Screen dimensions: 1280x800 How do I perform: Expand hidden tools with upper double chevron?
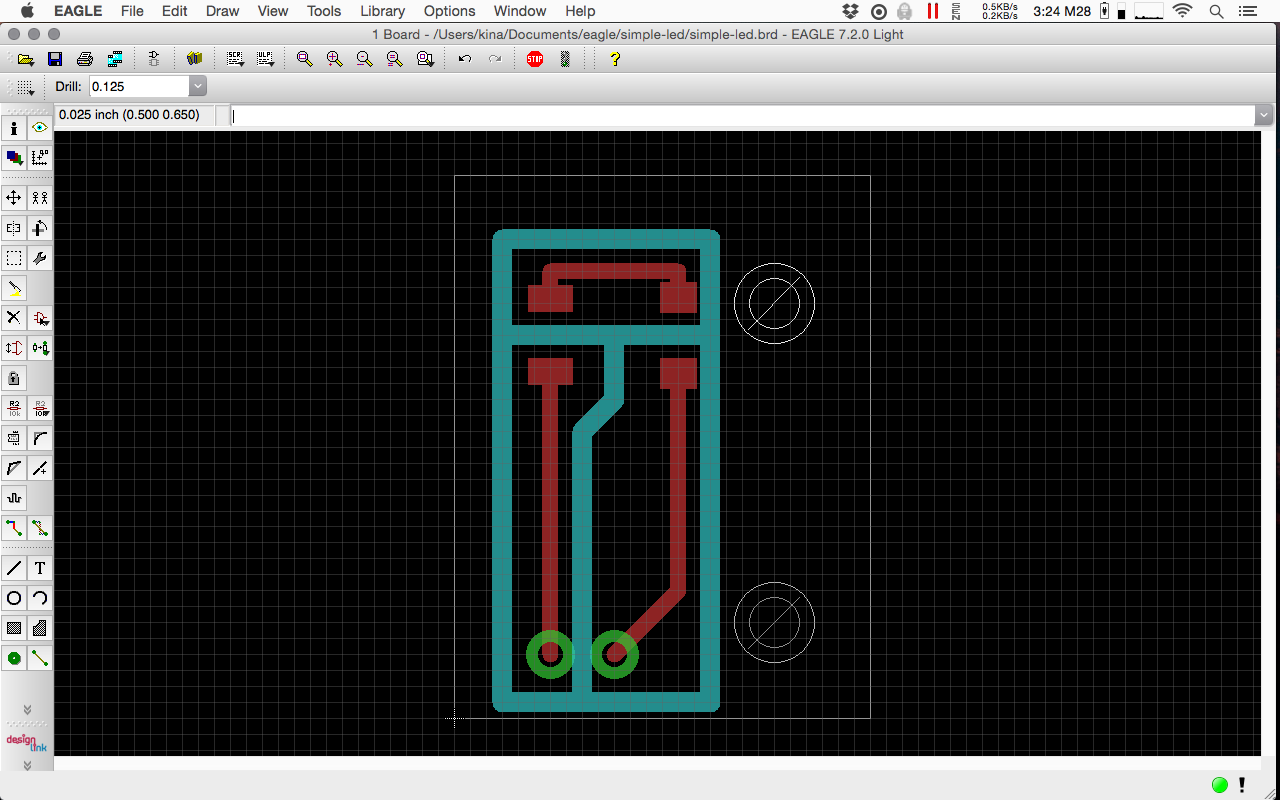pyautogui.click(x=27, y=709)
